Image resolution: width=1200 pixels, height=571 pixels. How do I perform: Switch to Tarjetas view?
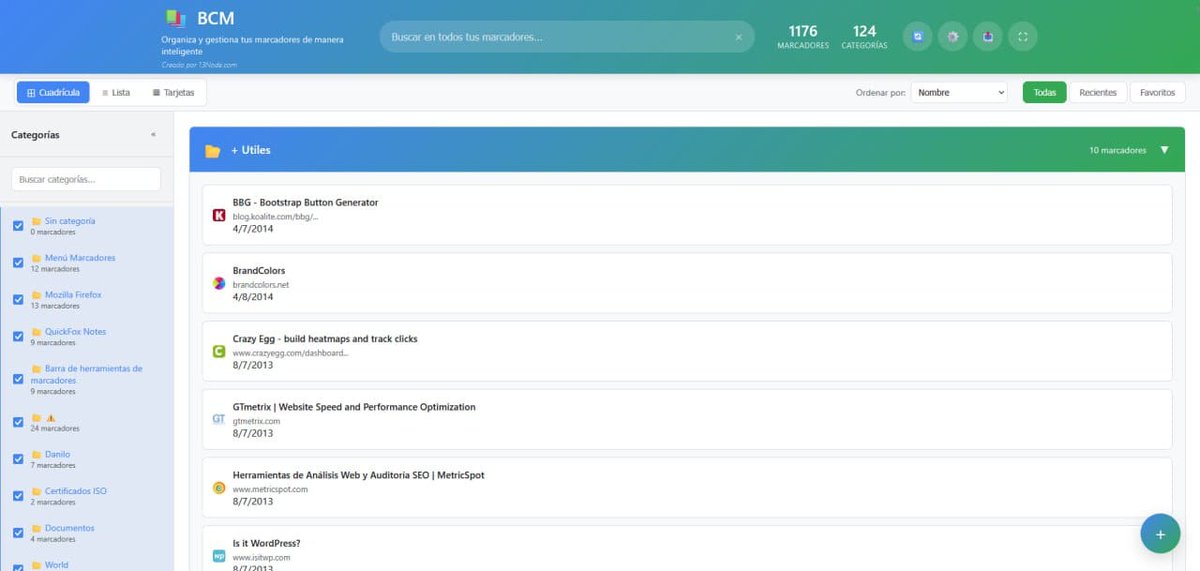[173, 92]
